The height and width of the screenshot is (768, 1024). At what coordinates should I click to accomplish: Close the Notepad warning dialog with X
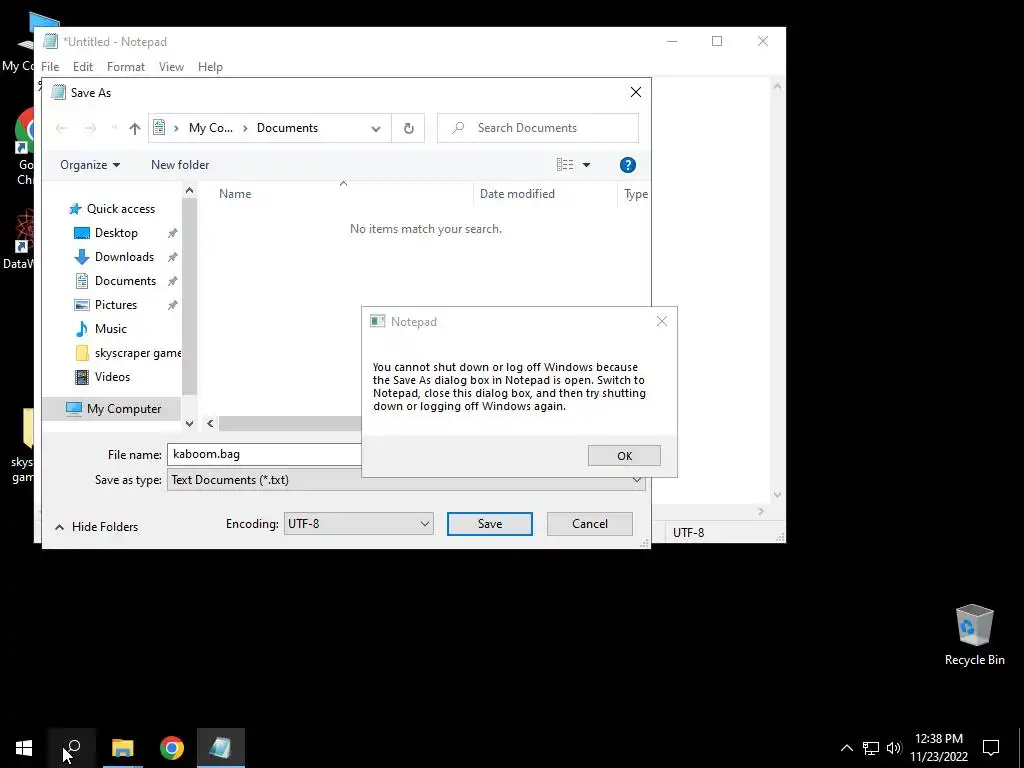coord(662,321)
